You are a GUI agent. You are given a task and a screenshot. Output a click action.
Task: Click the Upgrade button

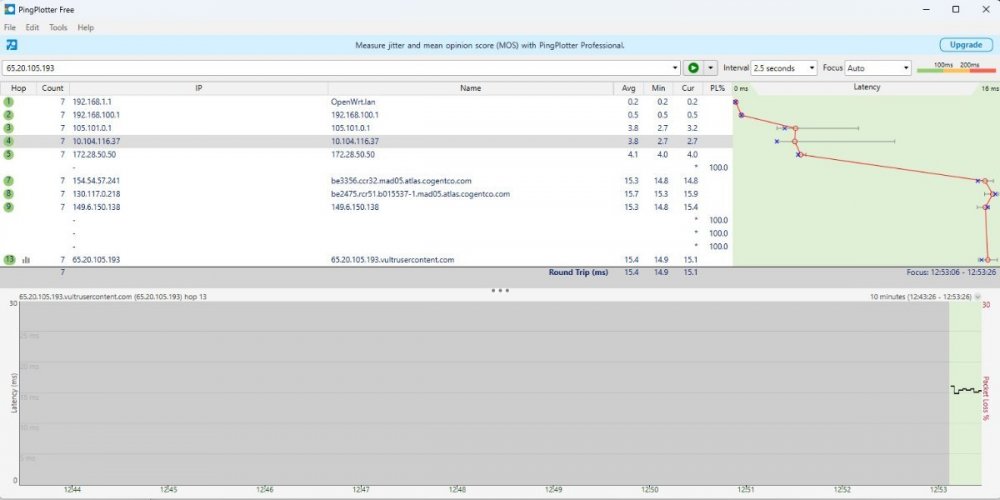(x=966, y=45)
